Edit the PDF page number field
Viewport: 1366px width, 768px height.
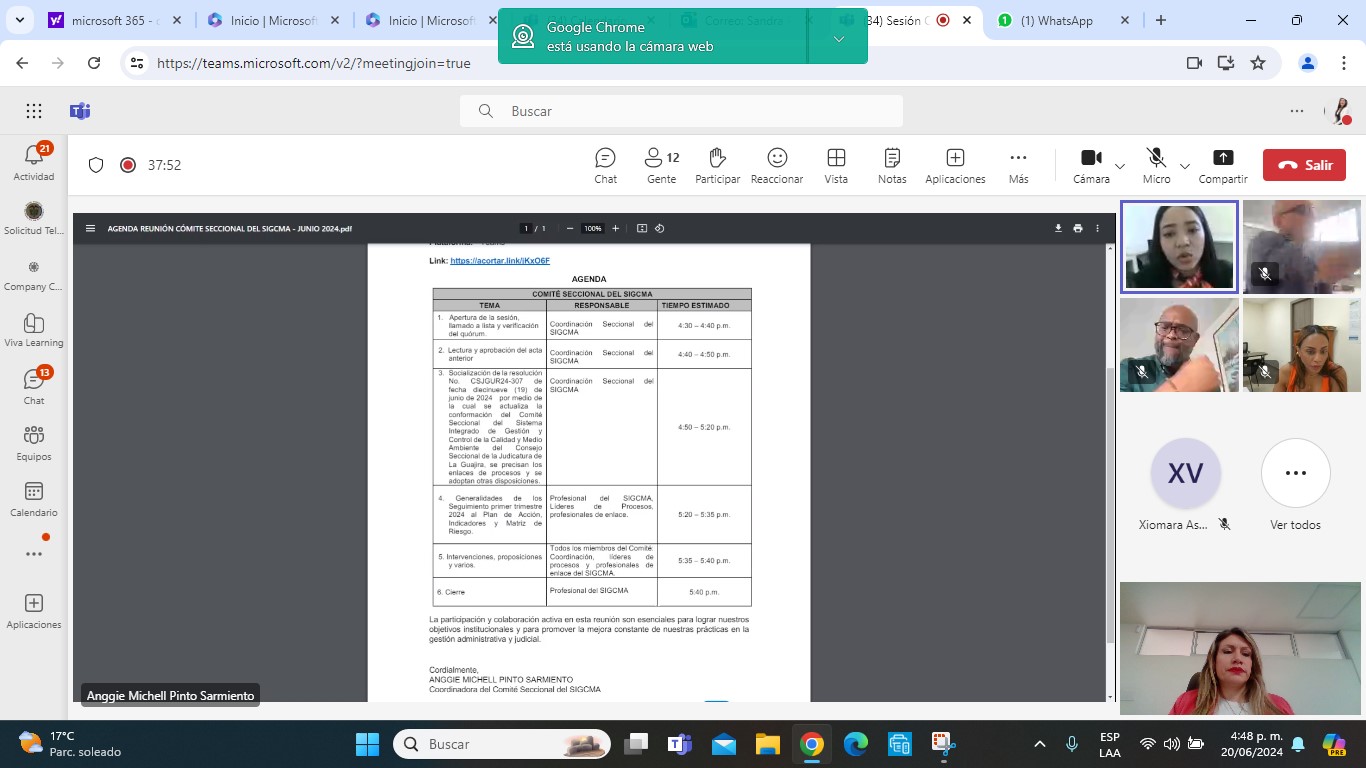526,228
